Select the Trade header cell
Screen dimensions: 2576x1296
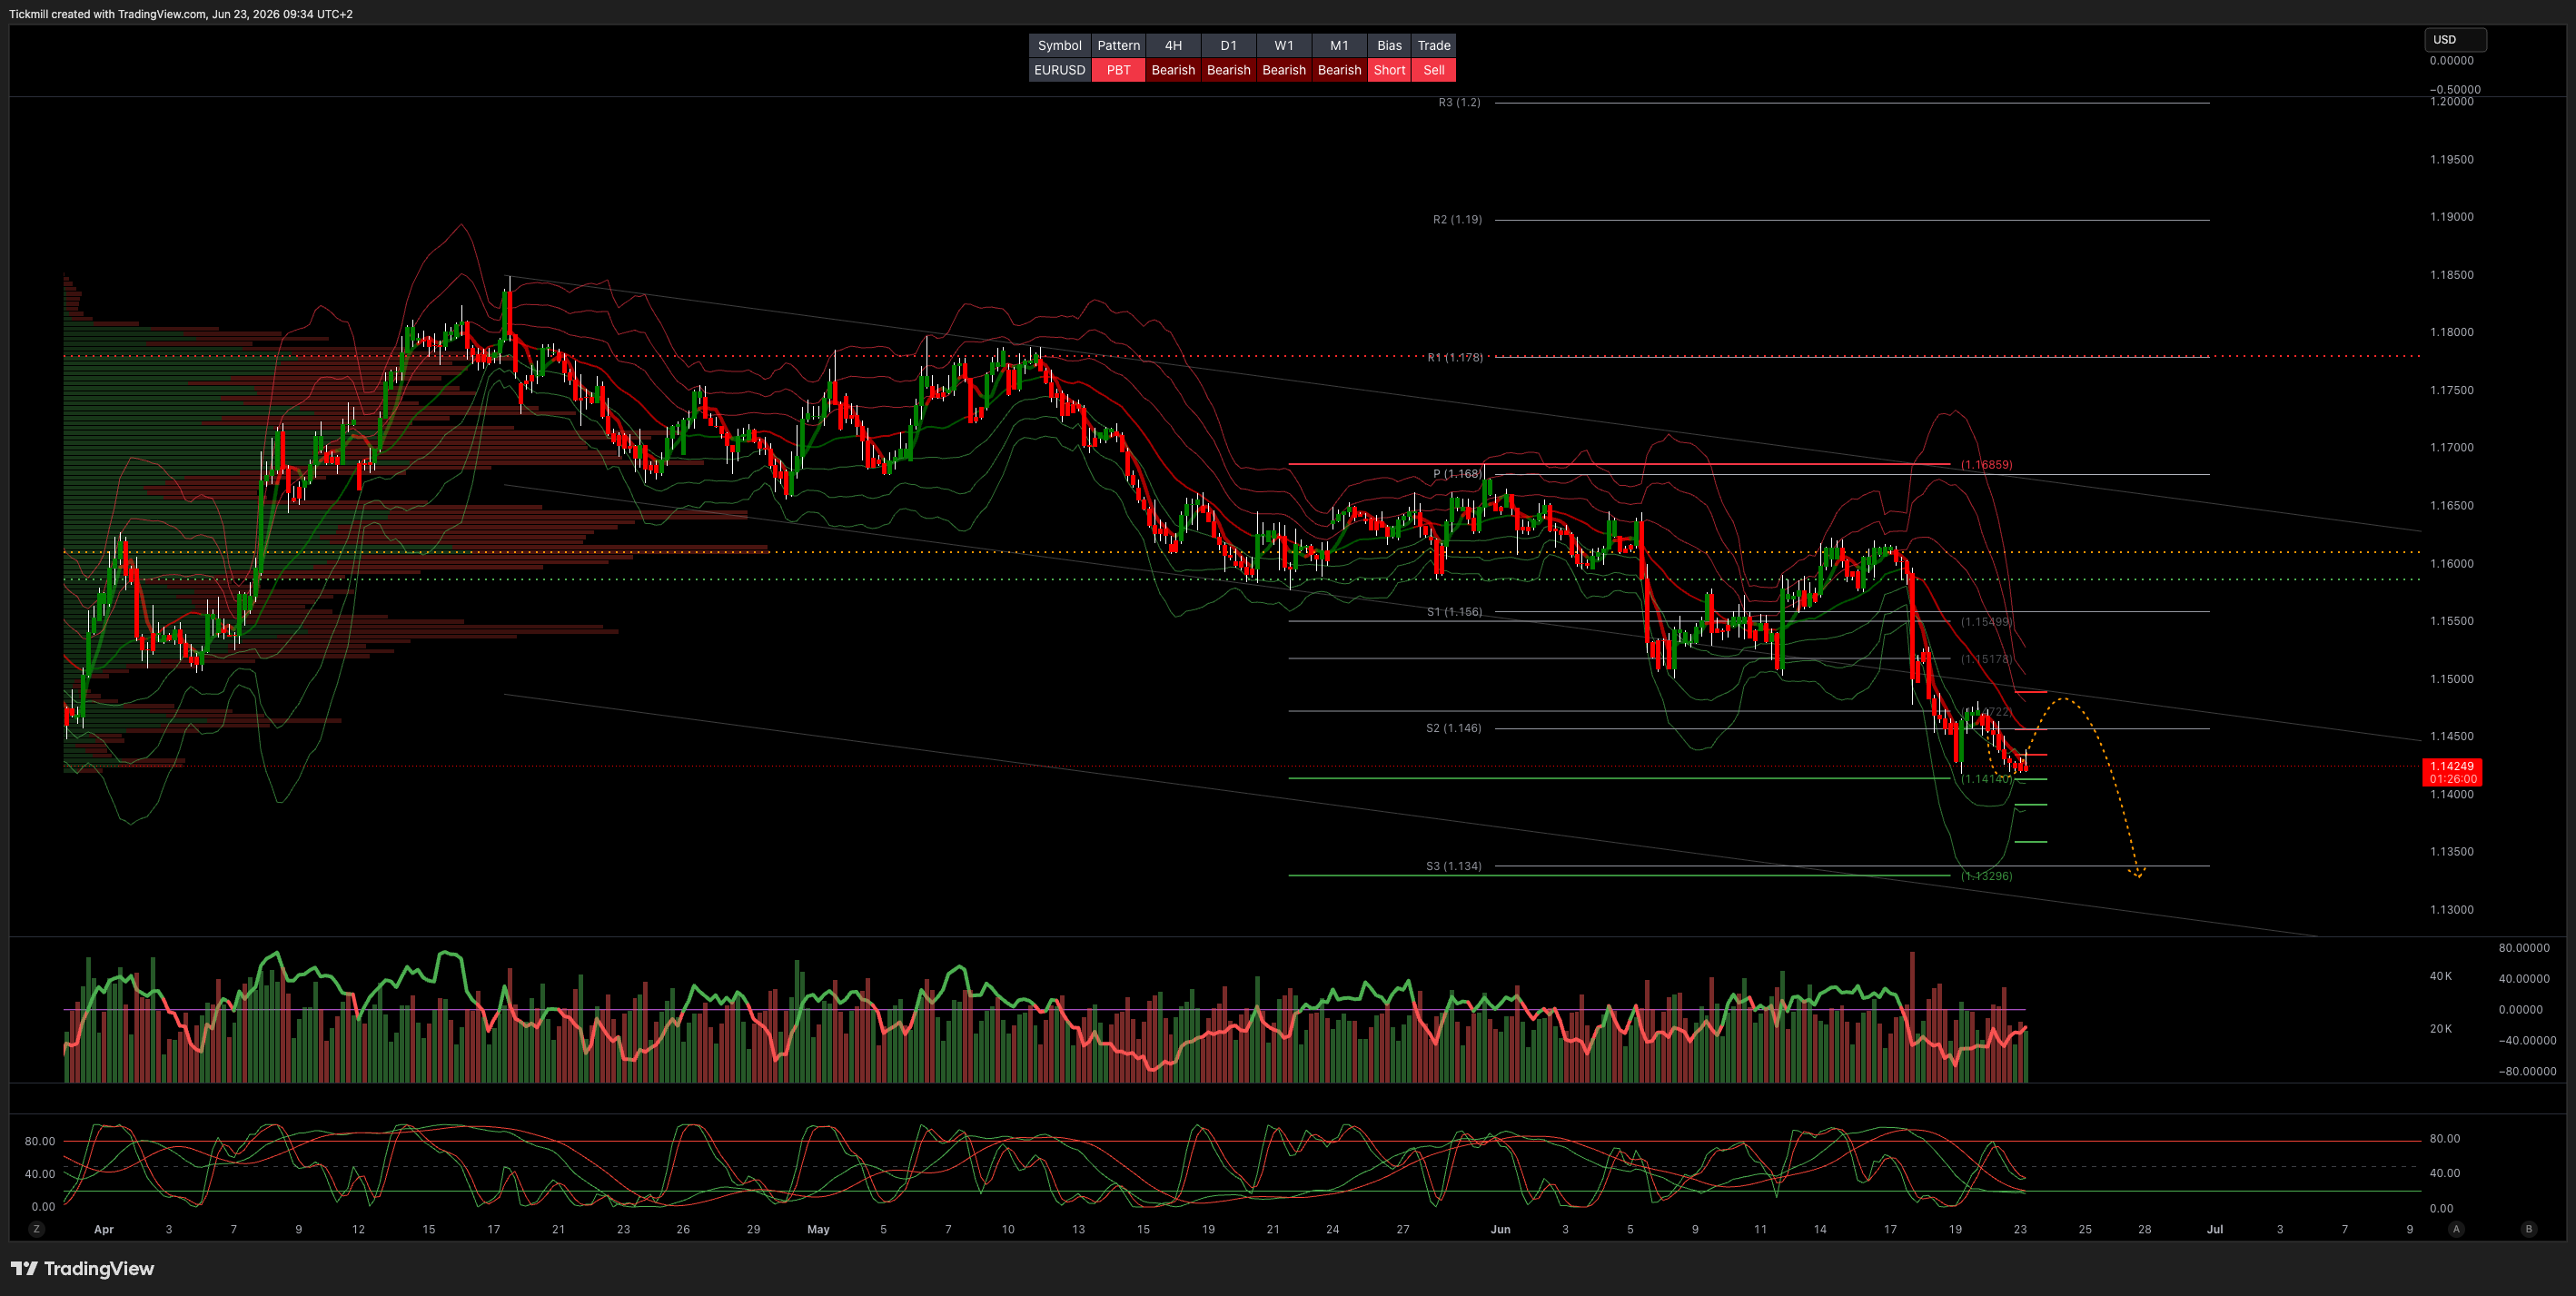click(x=1434, y=45)
